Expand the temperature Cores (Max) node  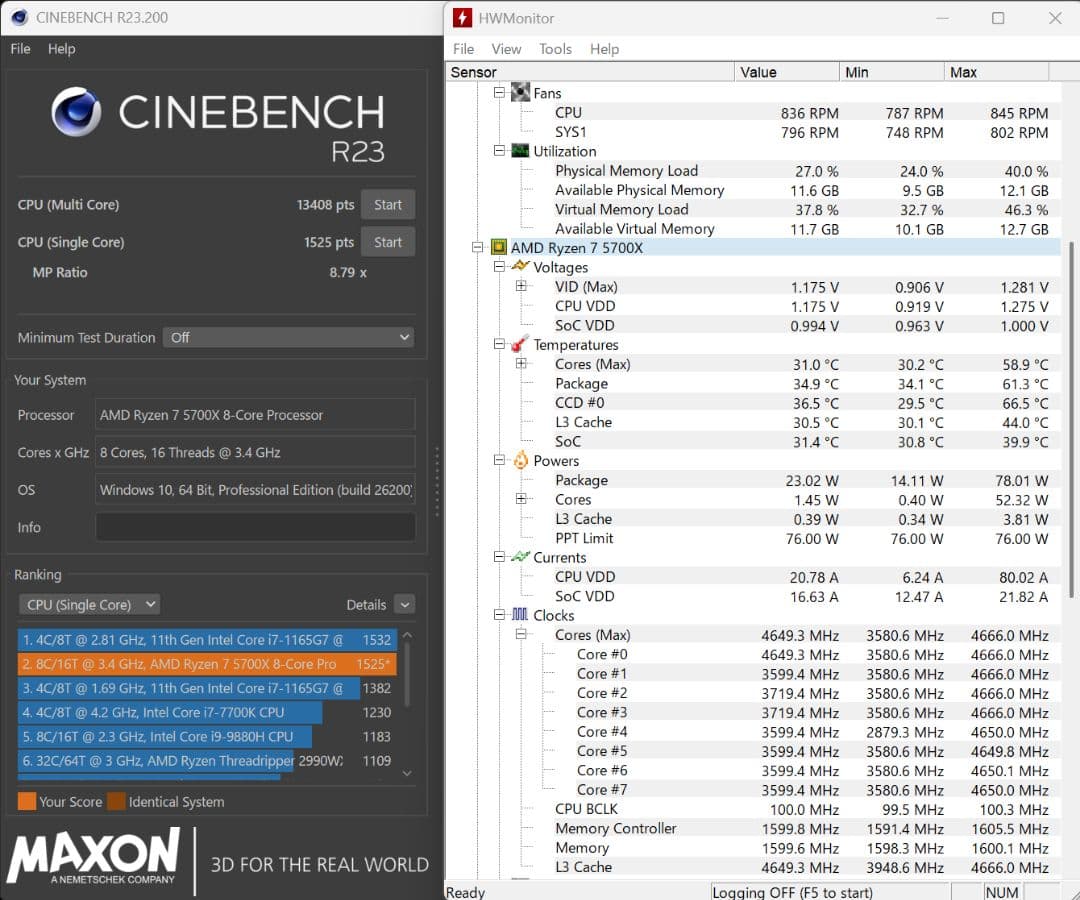521,364
